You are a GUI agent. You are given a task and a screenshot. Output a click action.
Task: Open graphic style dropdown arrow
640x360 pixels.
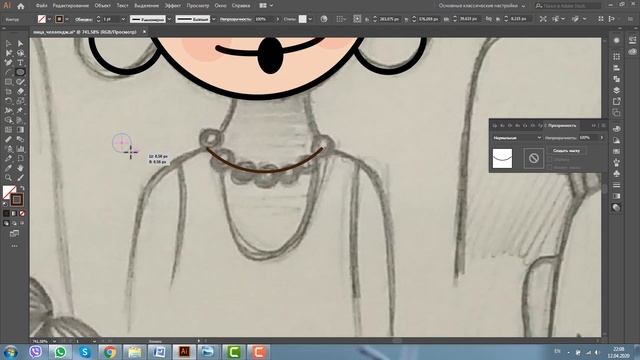pos(310,19)
